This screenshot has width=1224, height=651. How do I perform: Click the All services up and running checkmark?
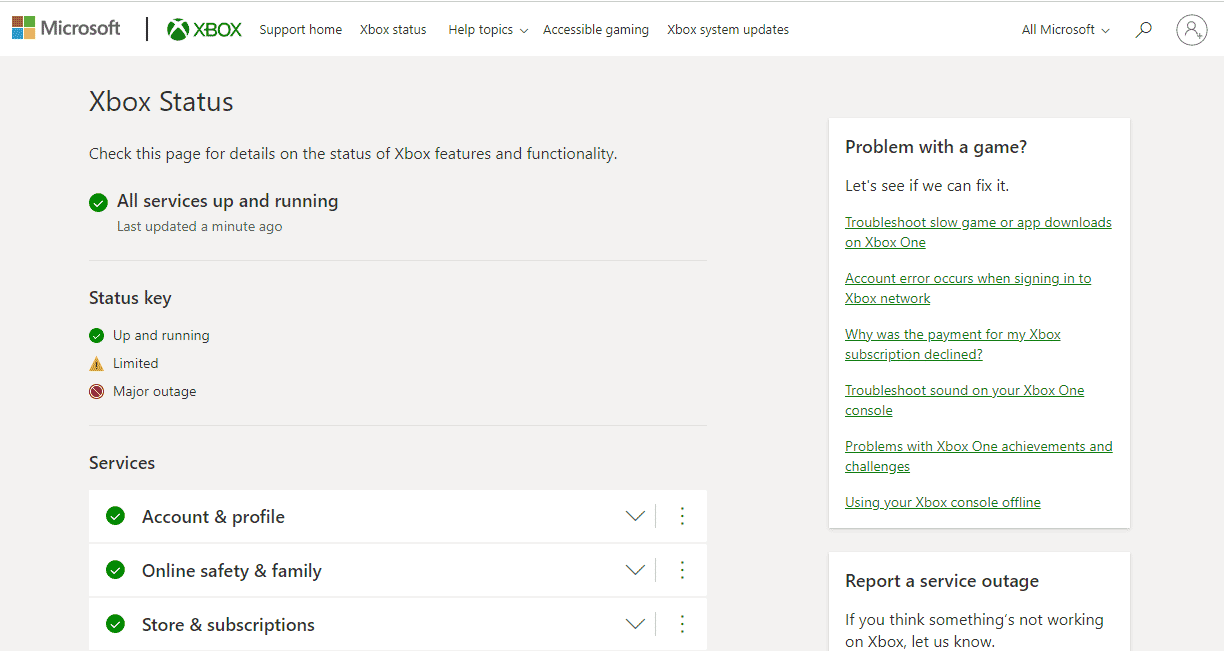pyautogui.click(x=98, y=203)
